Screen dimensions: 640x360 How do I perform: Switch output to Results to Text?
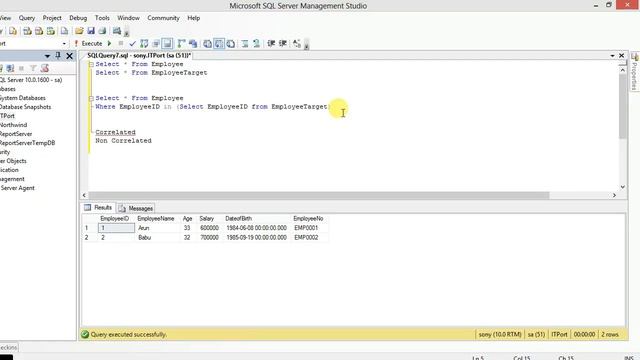click(x=207, y=43)
